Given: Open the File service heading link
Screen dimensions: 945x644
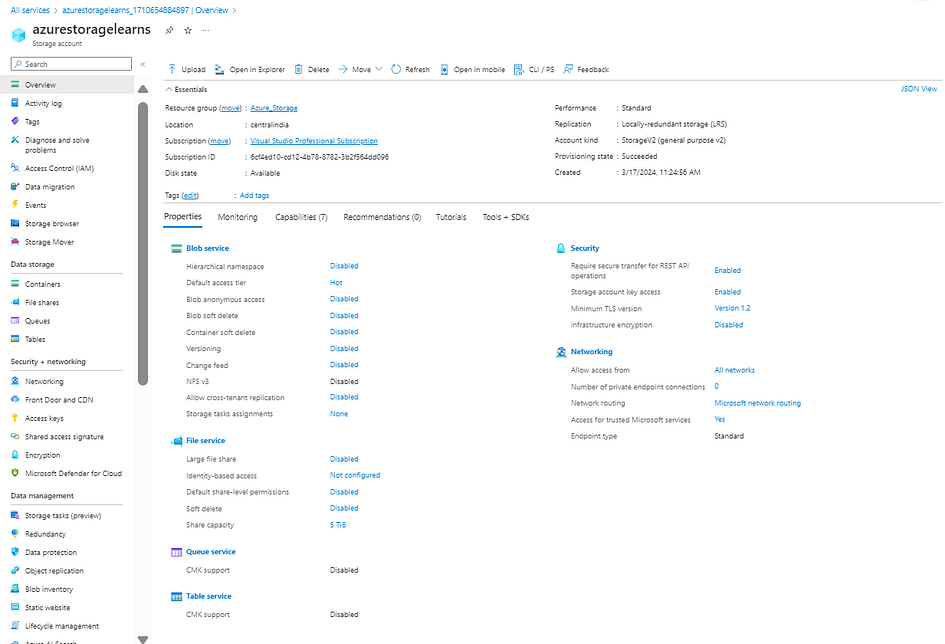Looking at the screenshot, I should pyautogui.click(x=206, y=440).
